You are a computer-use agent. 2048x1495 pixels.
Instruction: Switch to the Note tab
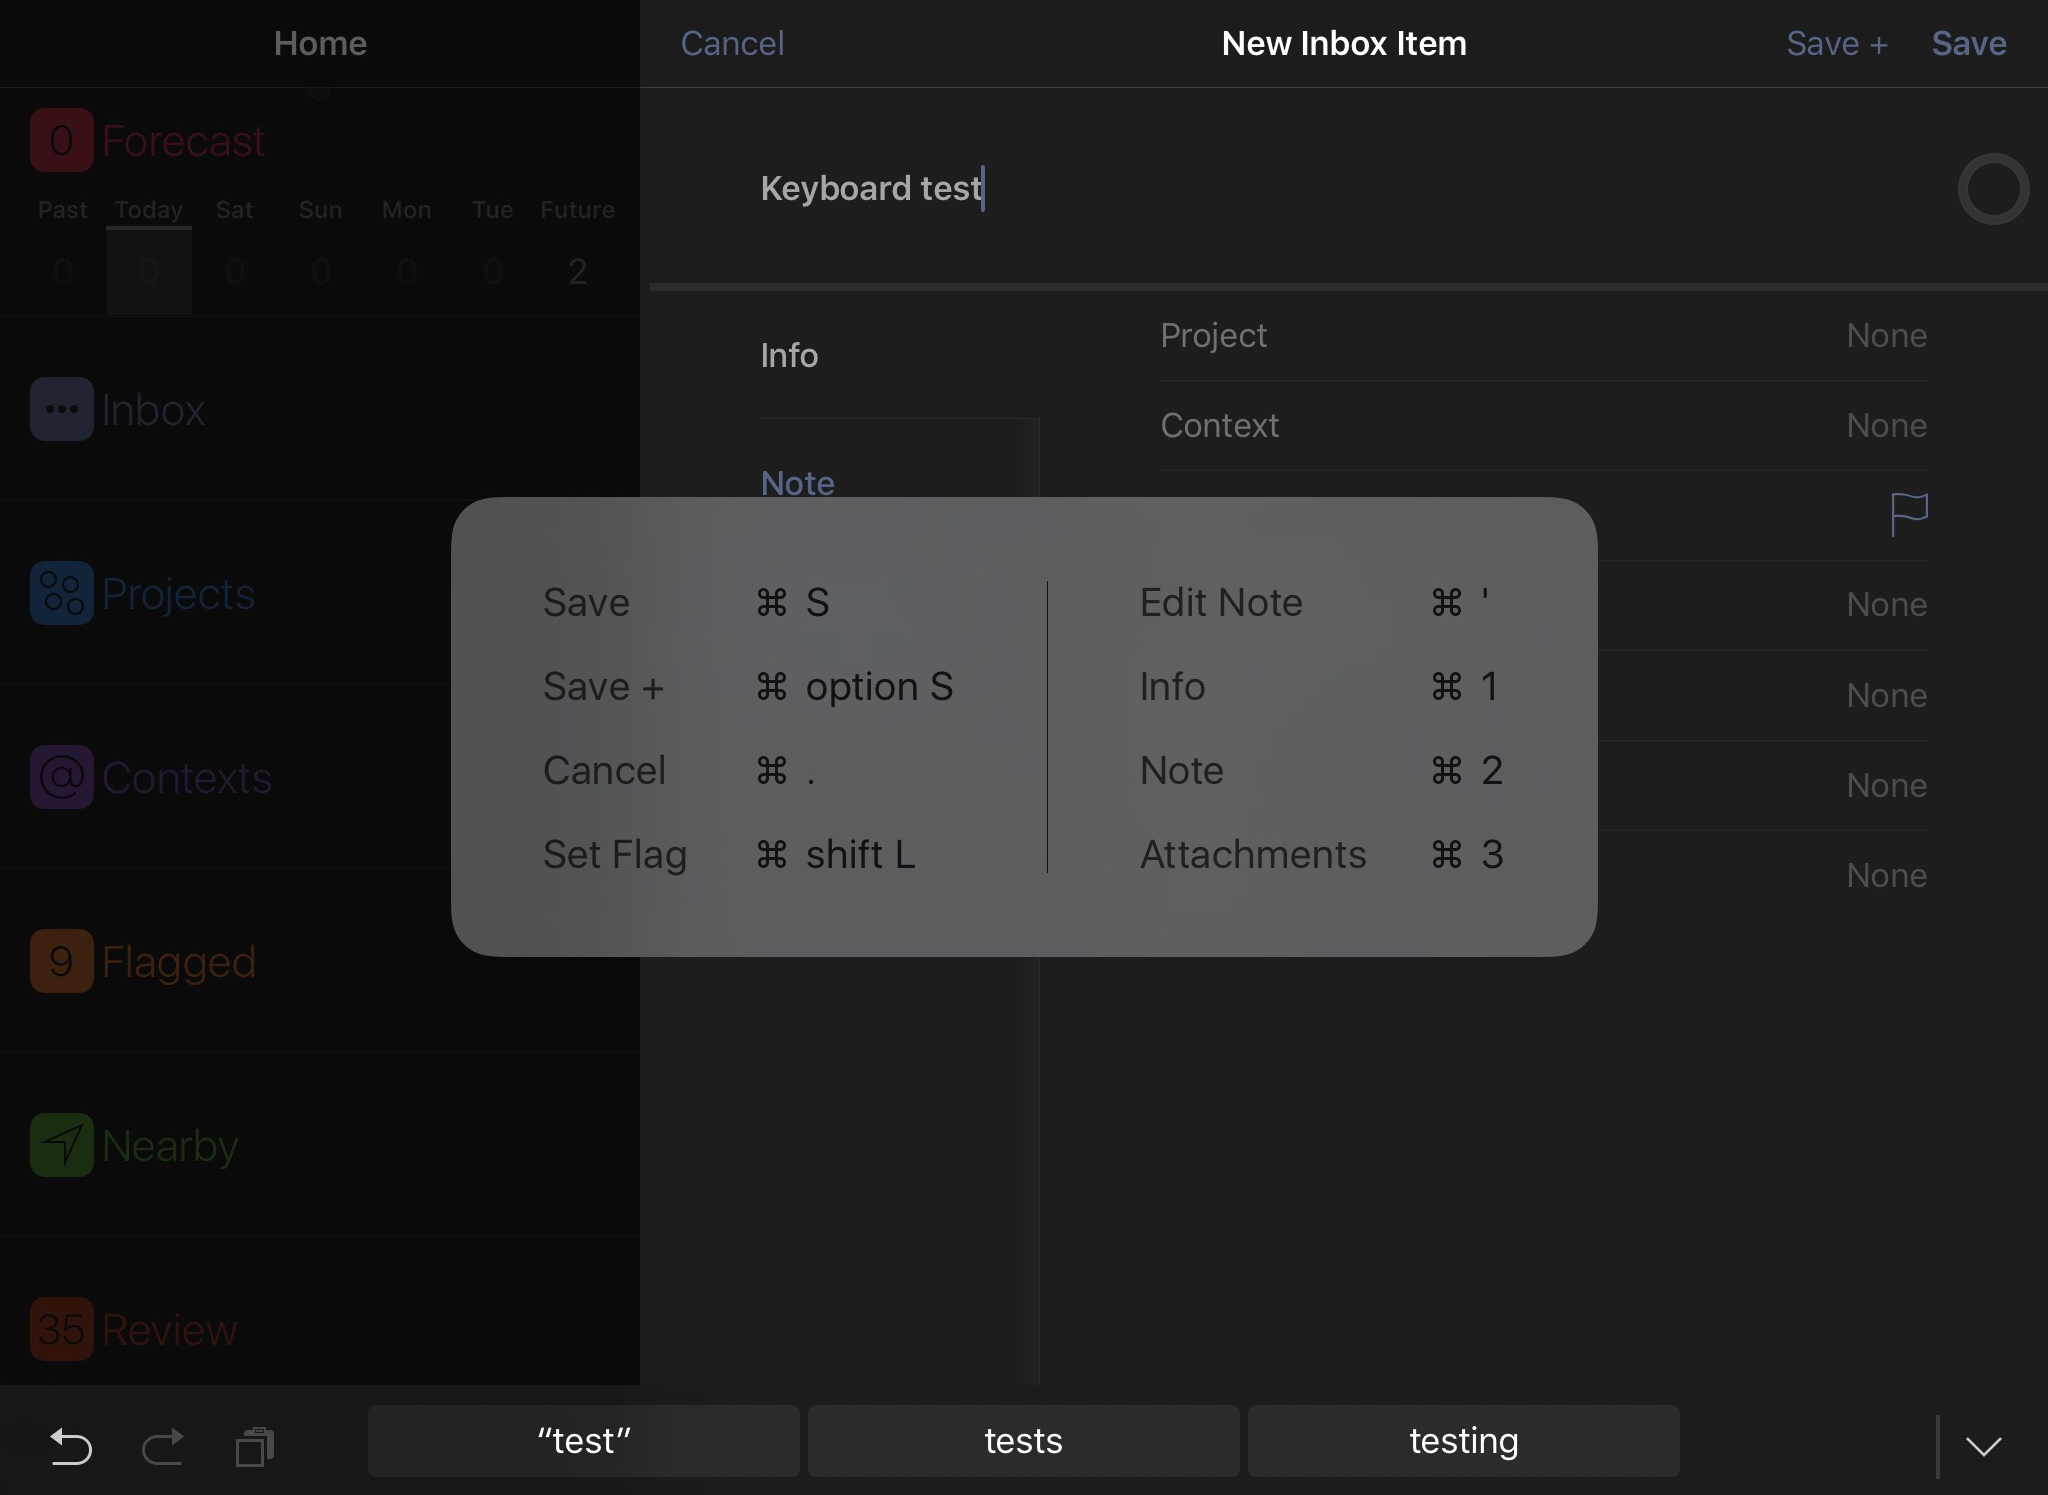tap(797, 482)
